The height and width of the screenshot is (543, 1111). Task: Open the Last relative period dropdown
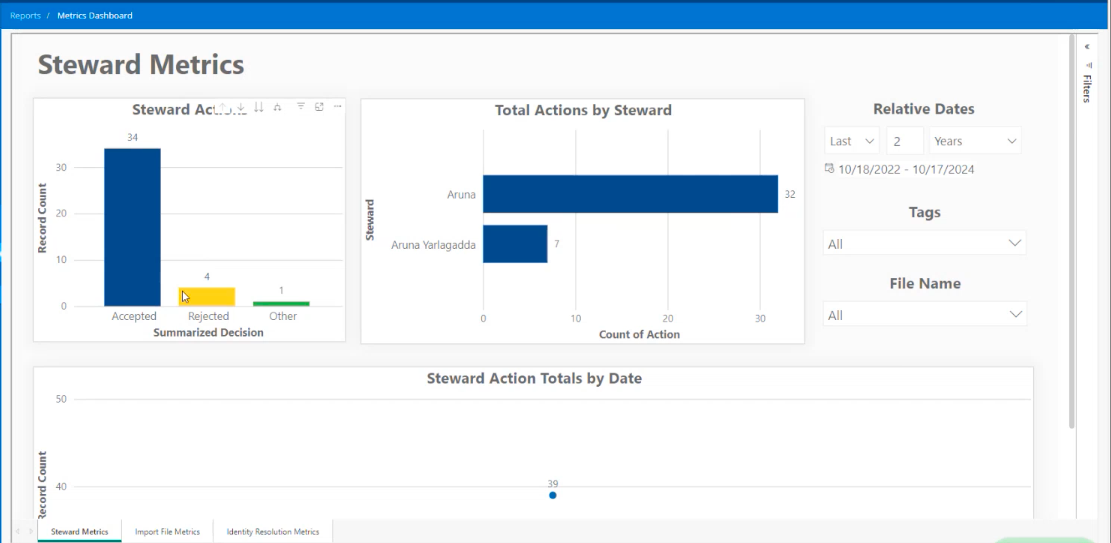click(852, 141)
